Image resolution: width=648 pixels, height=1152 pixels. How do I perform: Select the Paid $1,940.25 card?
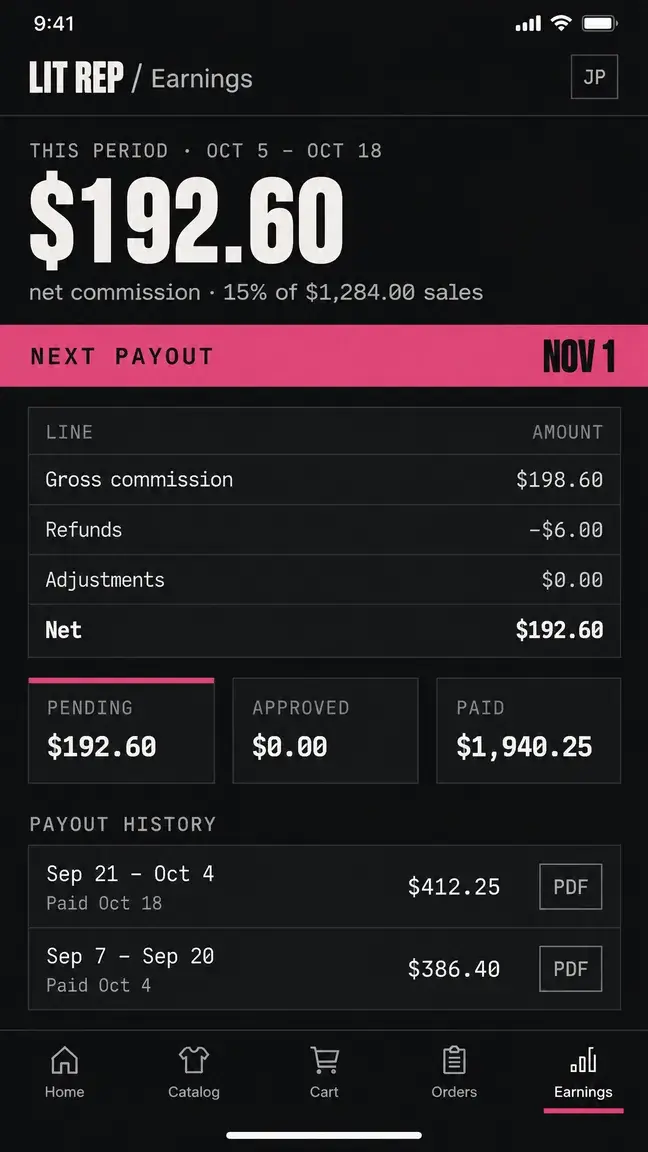tap(528, 730)
